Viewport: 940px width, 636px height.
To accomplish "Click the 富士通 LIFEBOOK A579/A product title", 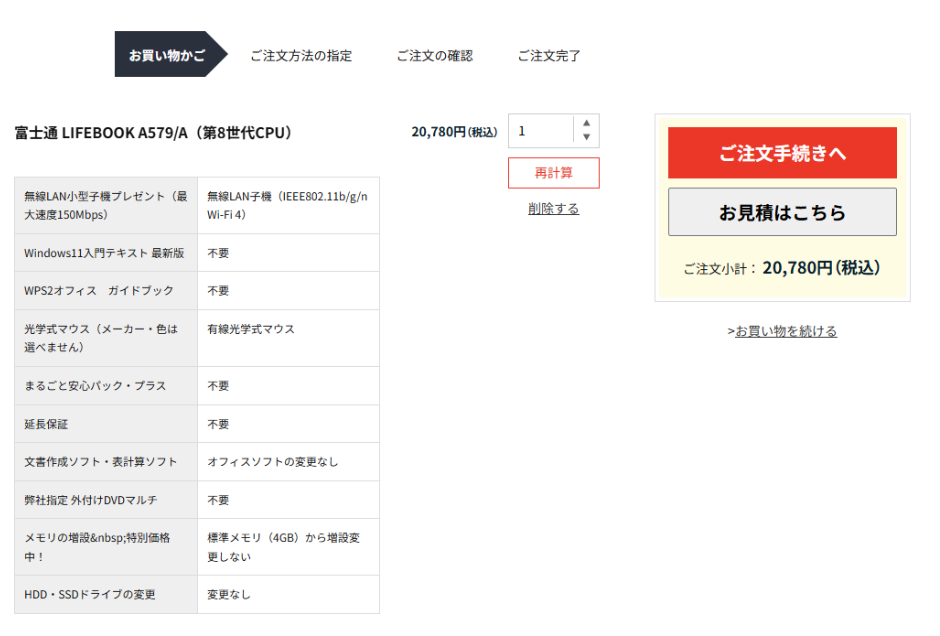I will click(x=153, y=132).
